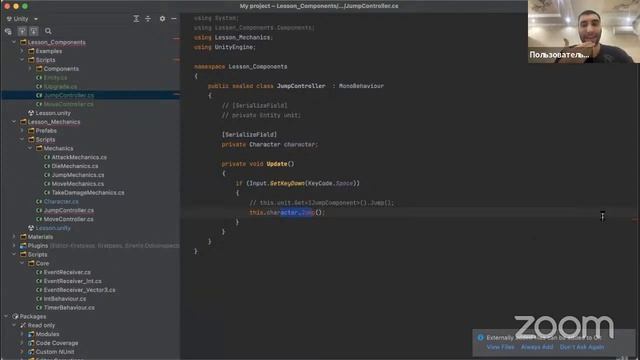
Task: Collapse the Read only node
Action: coord(14,325)
